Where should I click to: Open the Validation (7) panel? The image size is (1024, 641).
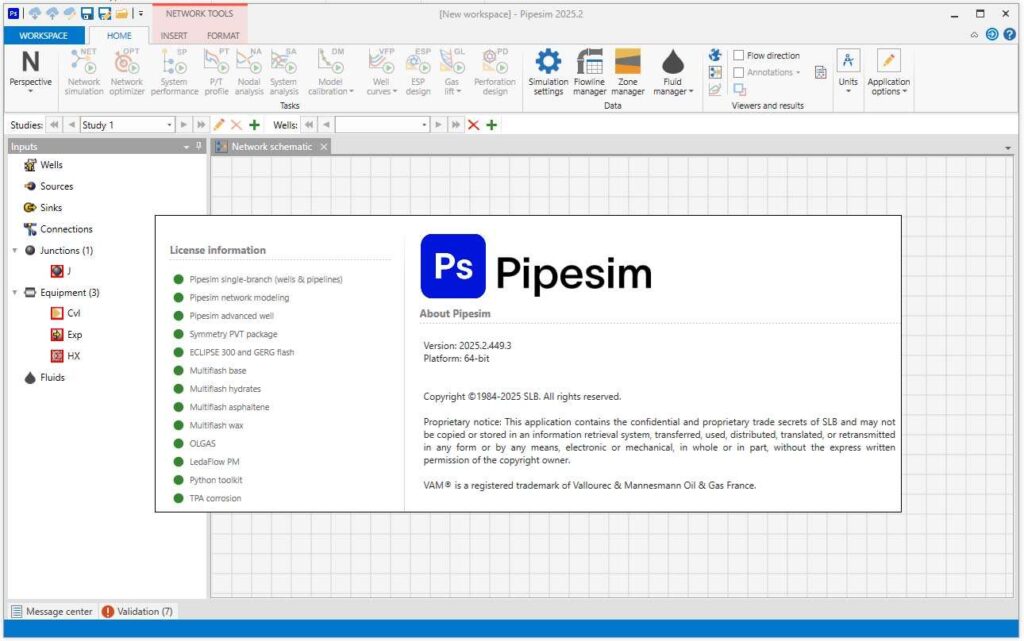pyautogui.click(x=138, y=612)
